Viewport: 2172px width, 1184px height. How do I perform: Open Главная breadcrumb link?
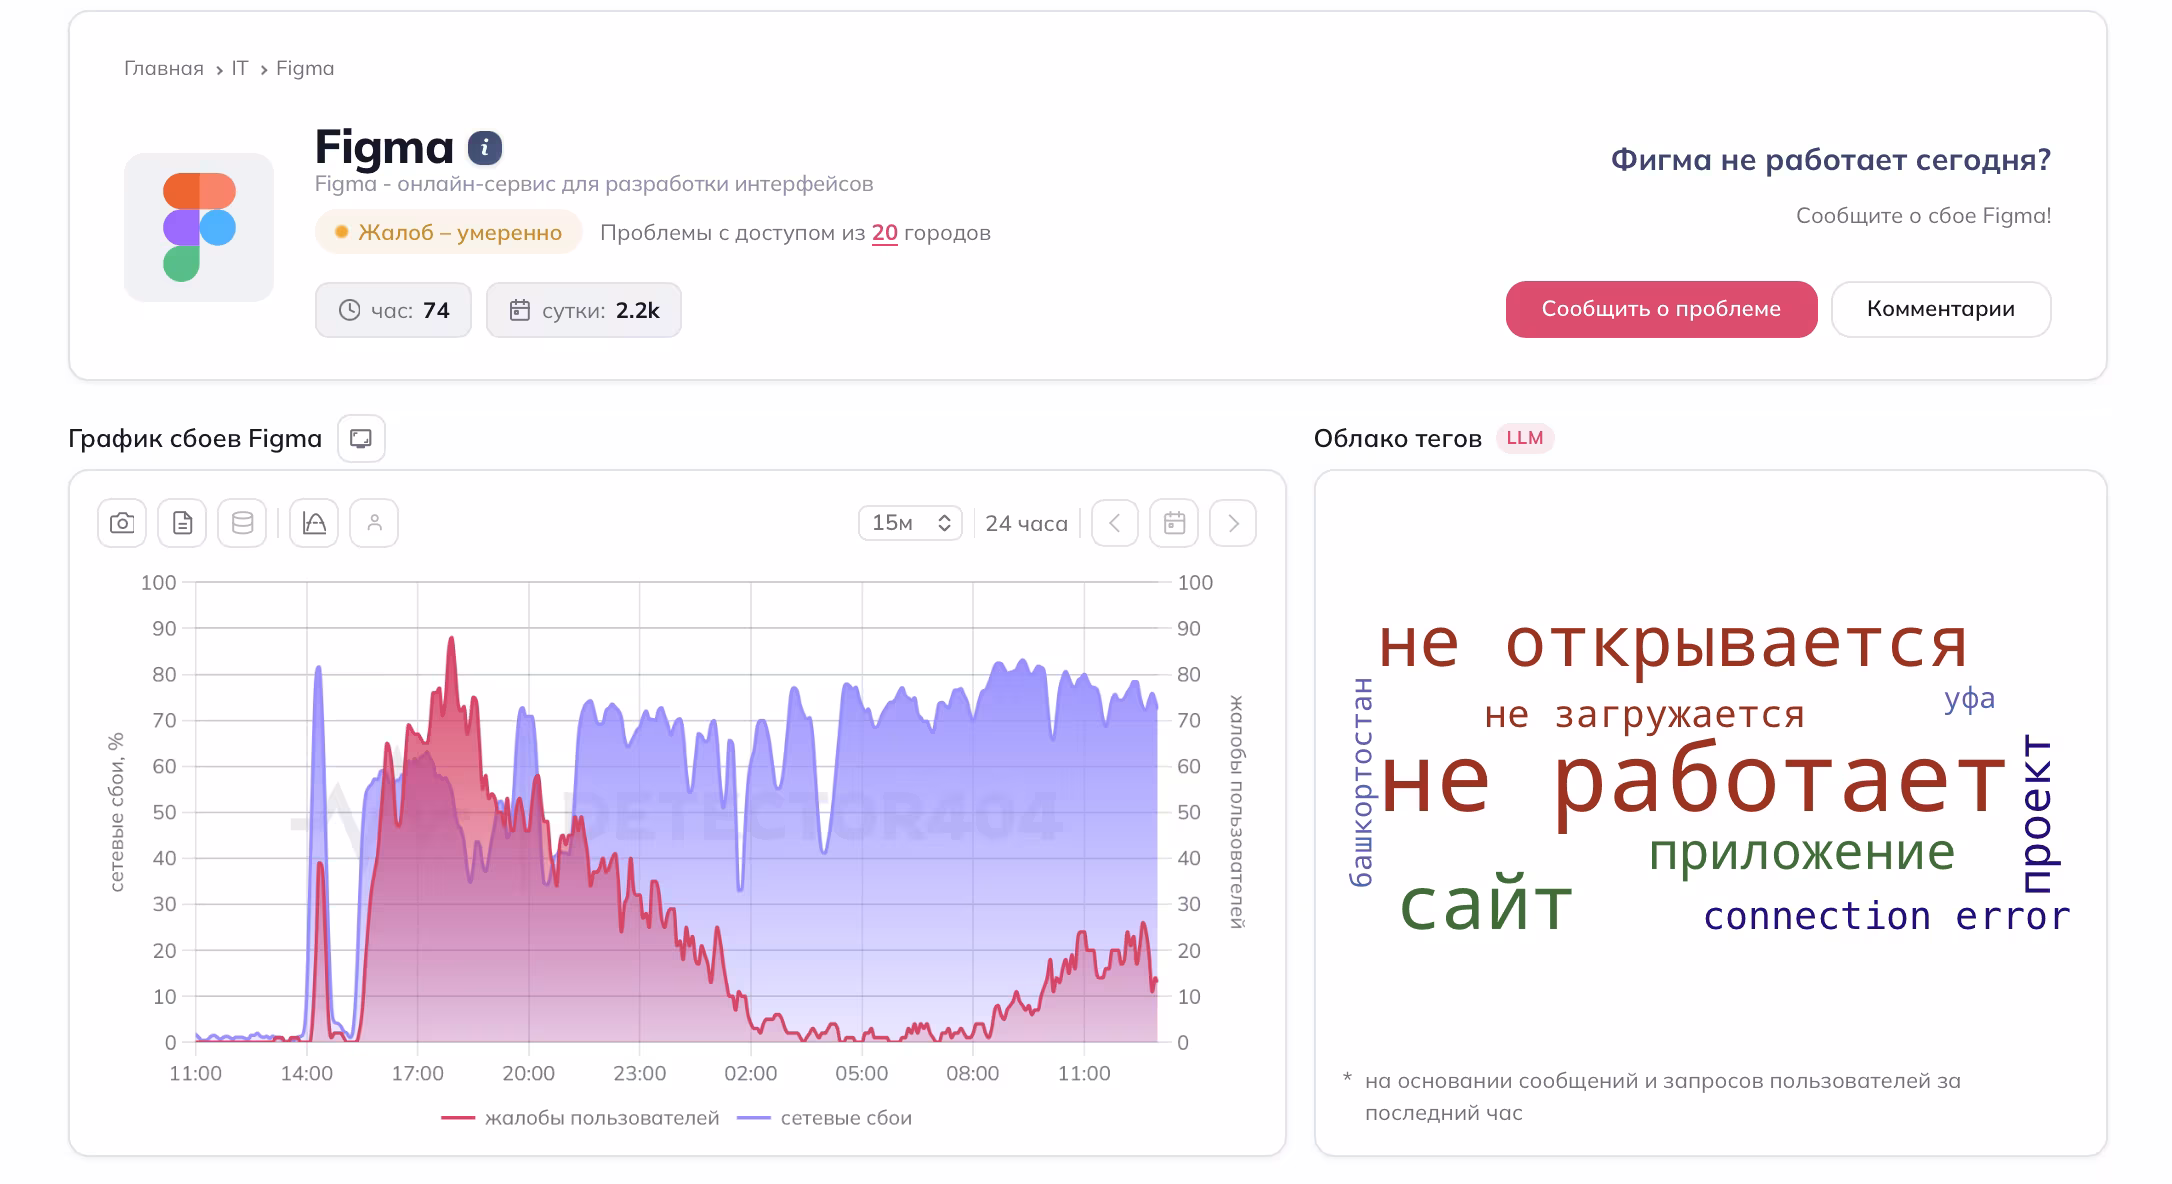pyautogui.click(x=164, y=68)
